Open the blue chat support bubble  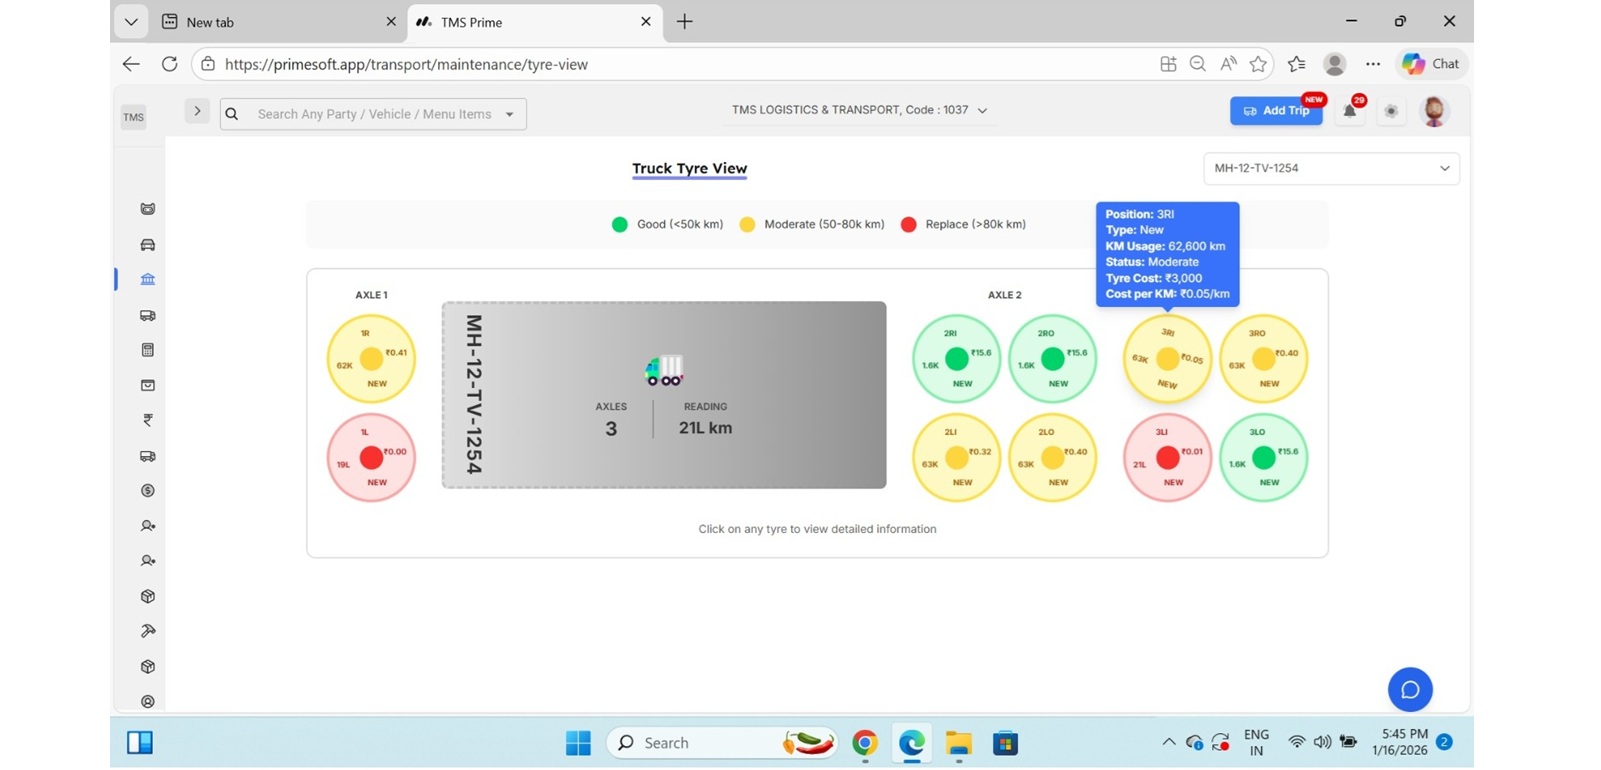tap(1410, 689)
